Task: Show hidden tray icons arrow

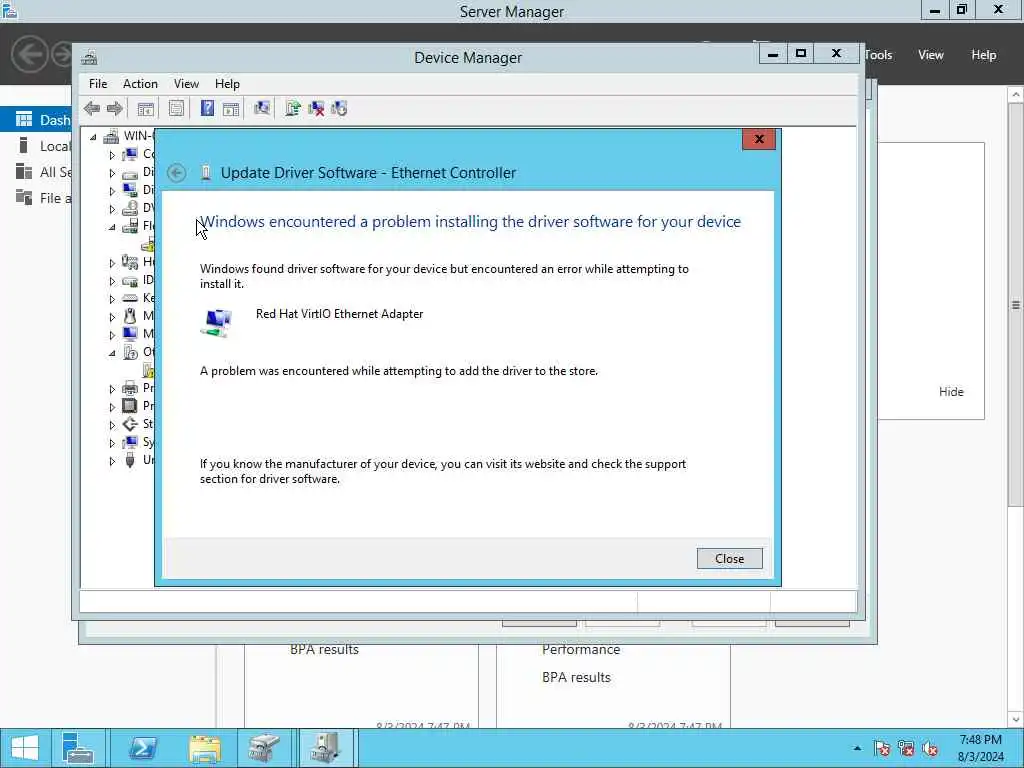Action: (x=857, y=748)
